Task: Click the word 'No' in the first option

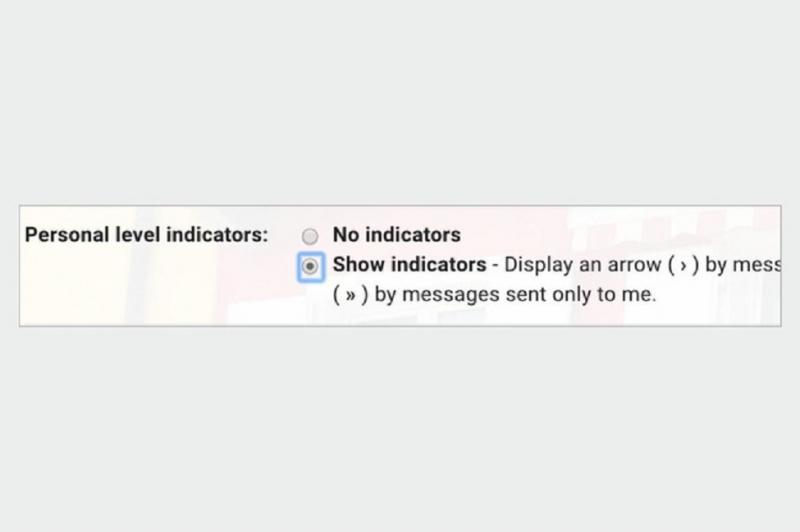Action: [346, 235]
